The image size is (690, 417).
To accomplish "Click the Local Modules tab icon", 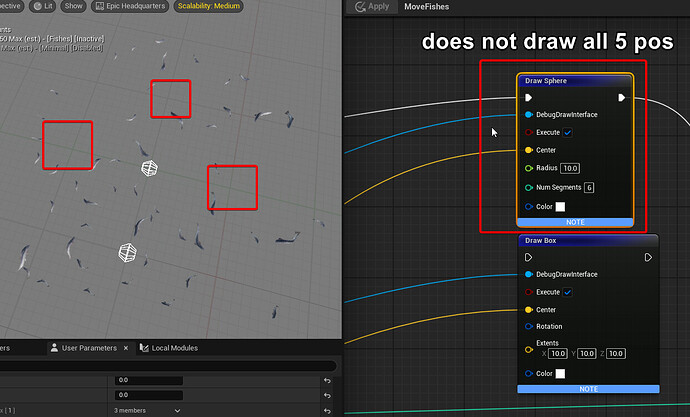I will (x=144, y=348).
